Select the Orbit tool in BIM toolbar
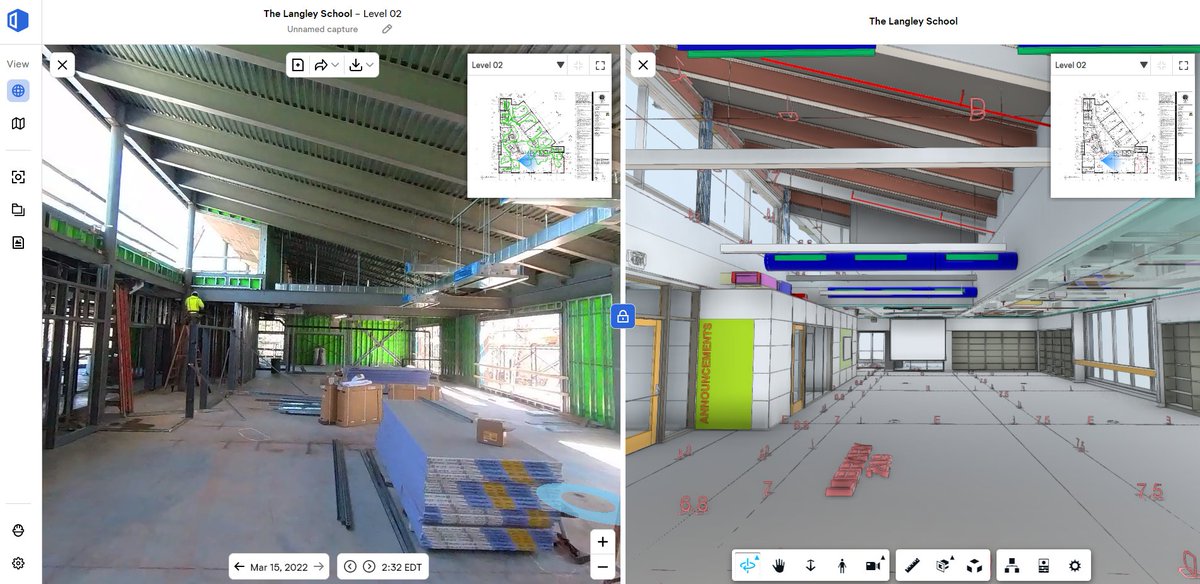This screenshot has width=1200, height=584. click(748, 565)
